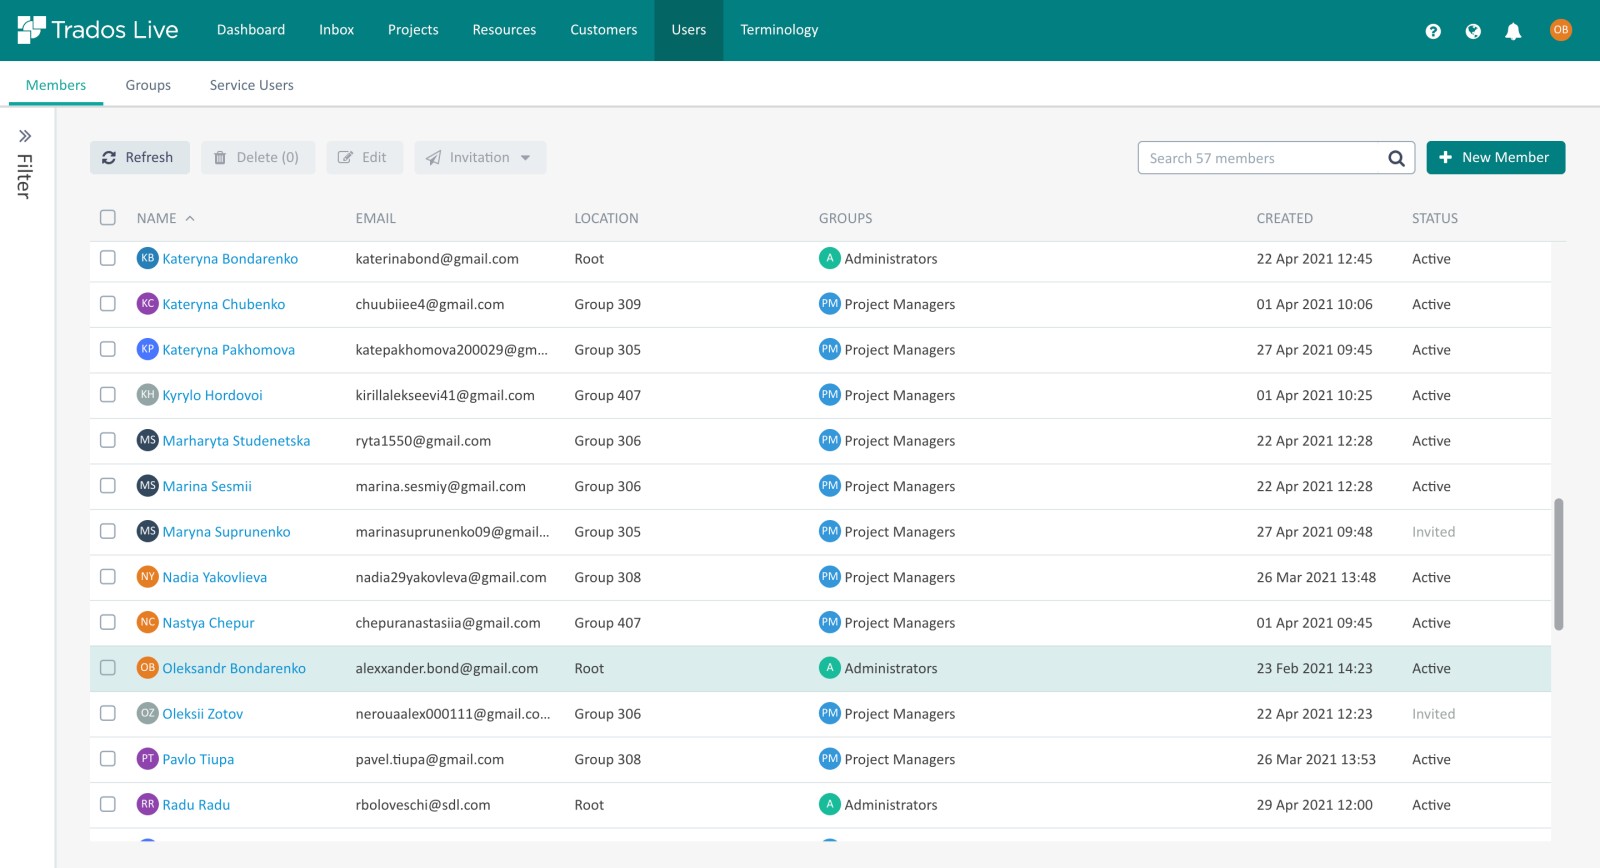Open the OB user profile avatar
Screen dimensions: 1600x868
pos(1560,30)
